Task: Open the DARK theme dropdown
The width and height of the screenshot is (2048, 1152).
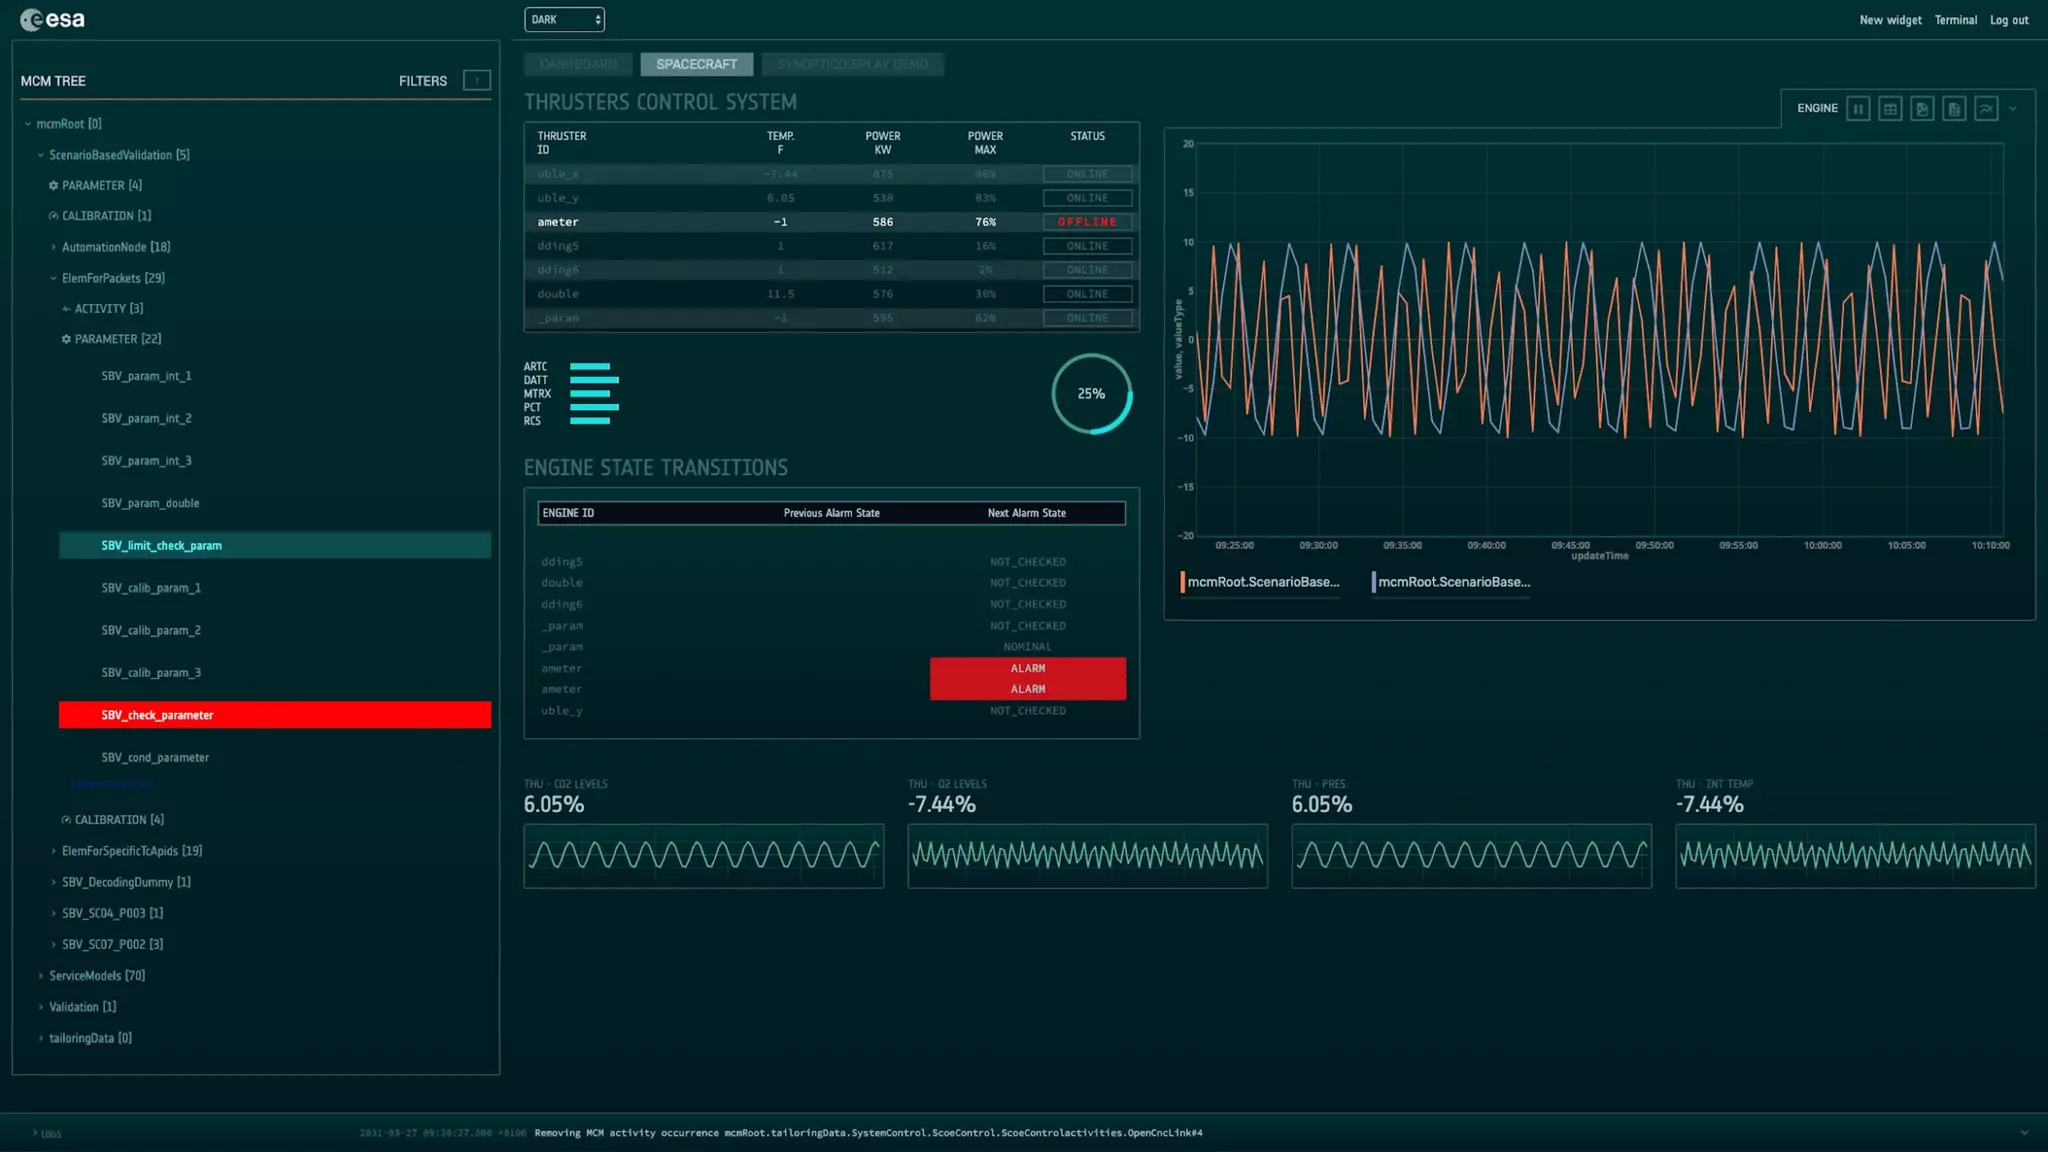Action: pyautogui.click(x=564, y=20)
